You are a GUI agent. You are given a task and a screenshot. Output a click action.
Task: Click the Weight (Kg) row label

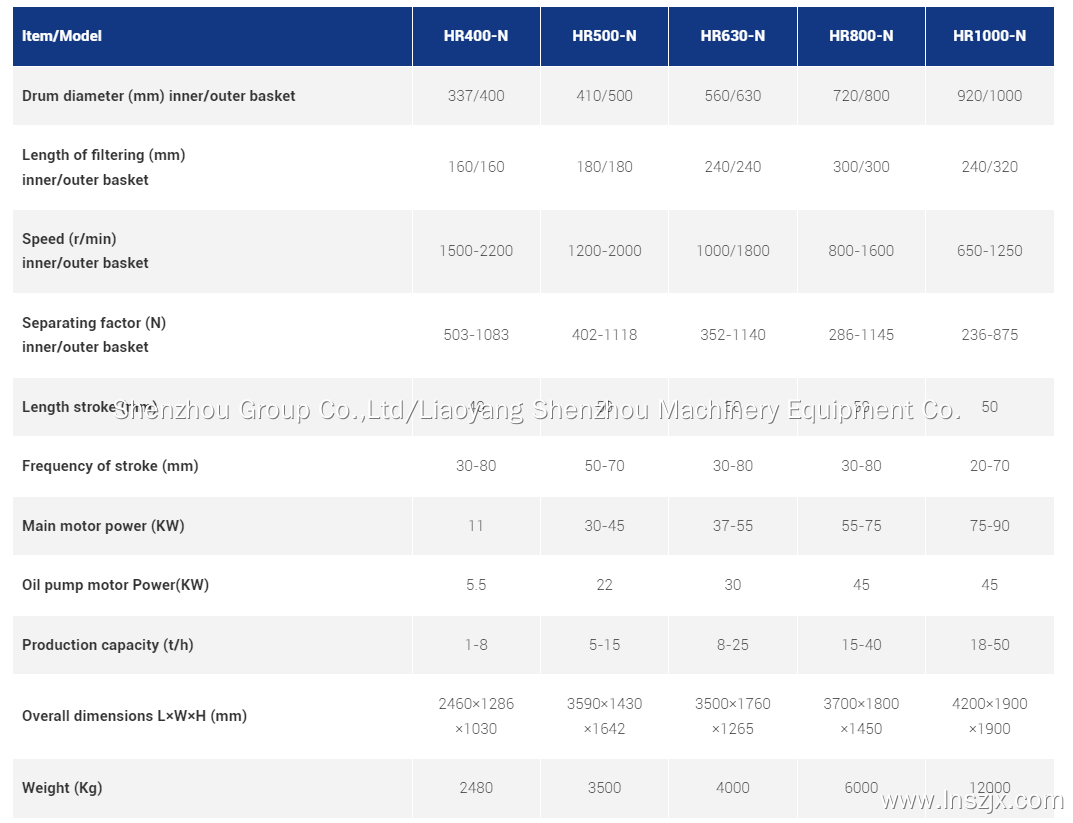click(x=62, y=787)
